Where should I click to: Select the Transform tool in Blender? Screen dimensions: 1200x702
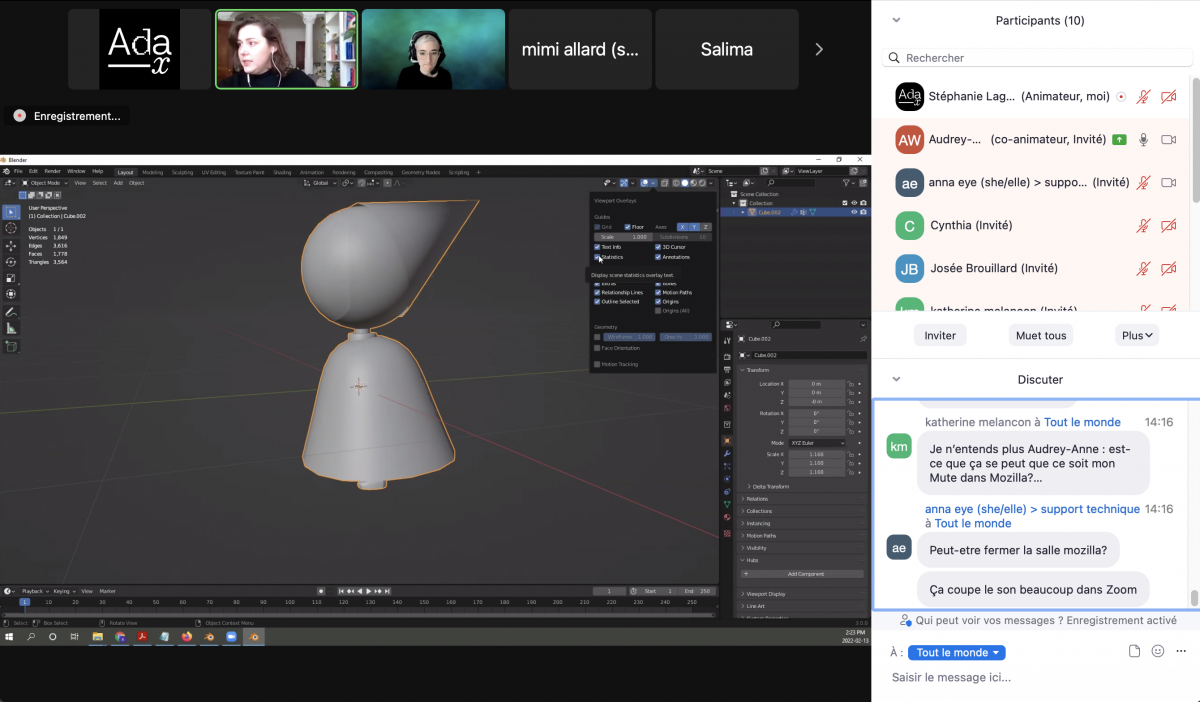pyautogui.click(x=11, y=293)
